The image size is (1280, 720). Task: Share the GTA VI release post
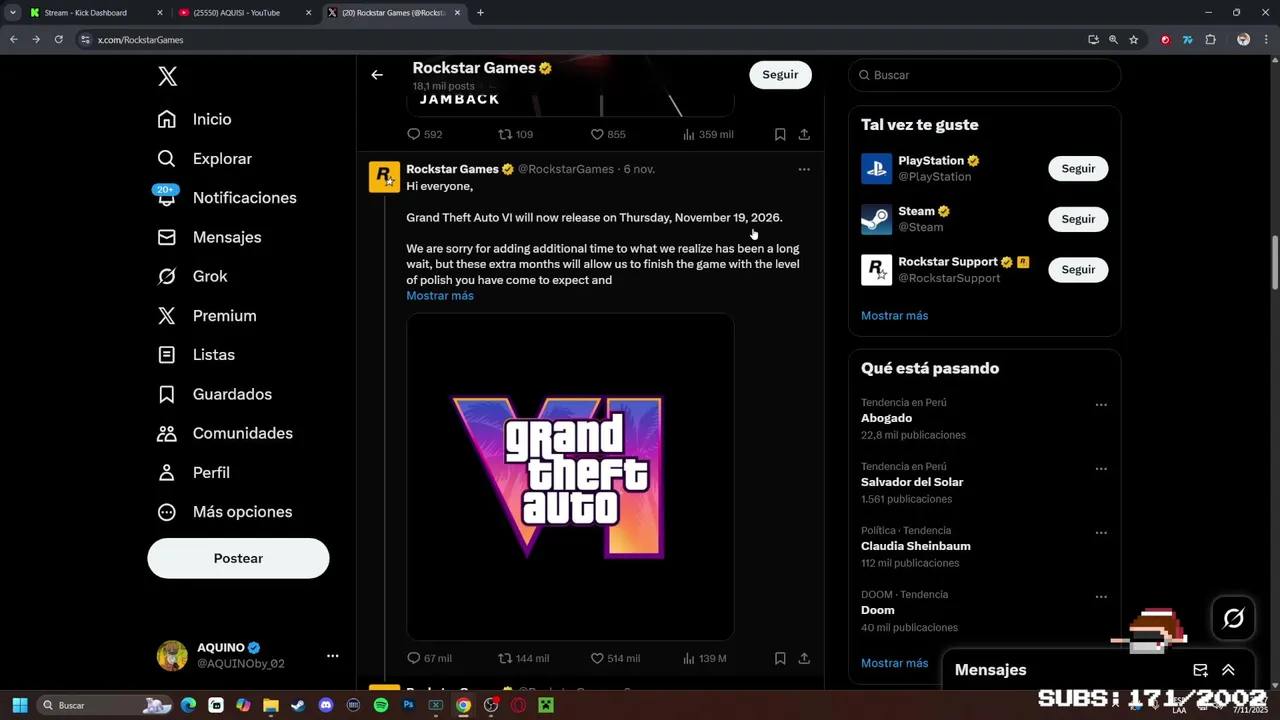[x=804, y=658]
